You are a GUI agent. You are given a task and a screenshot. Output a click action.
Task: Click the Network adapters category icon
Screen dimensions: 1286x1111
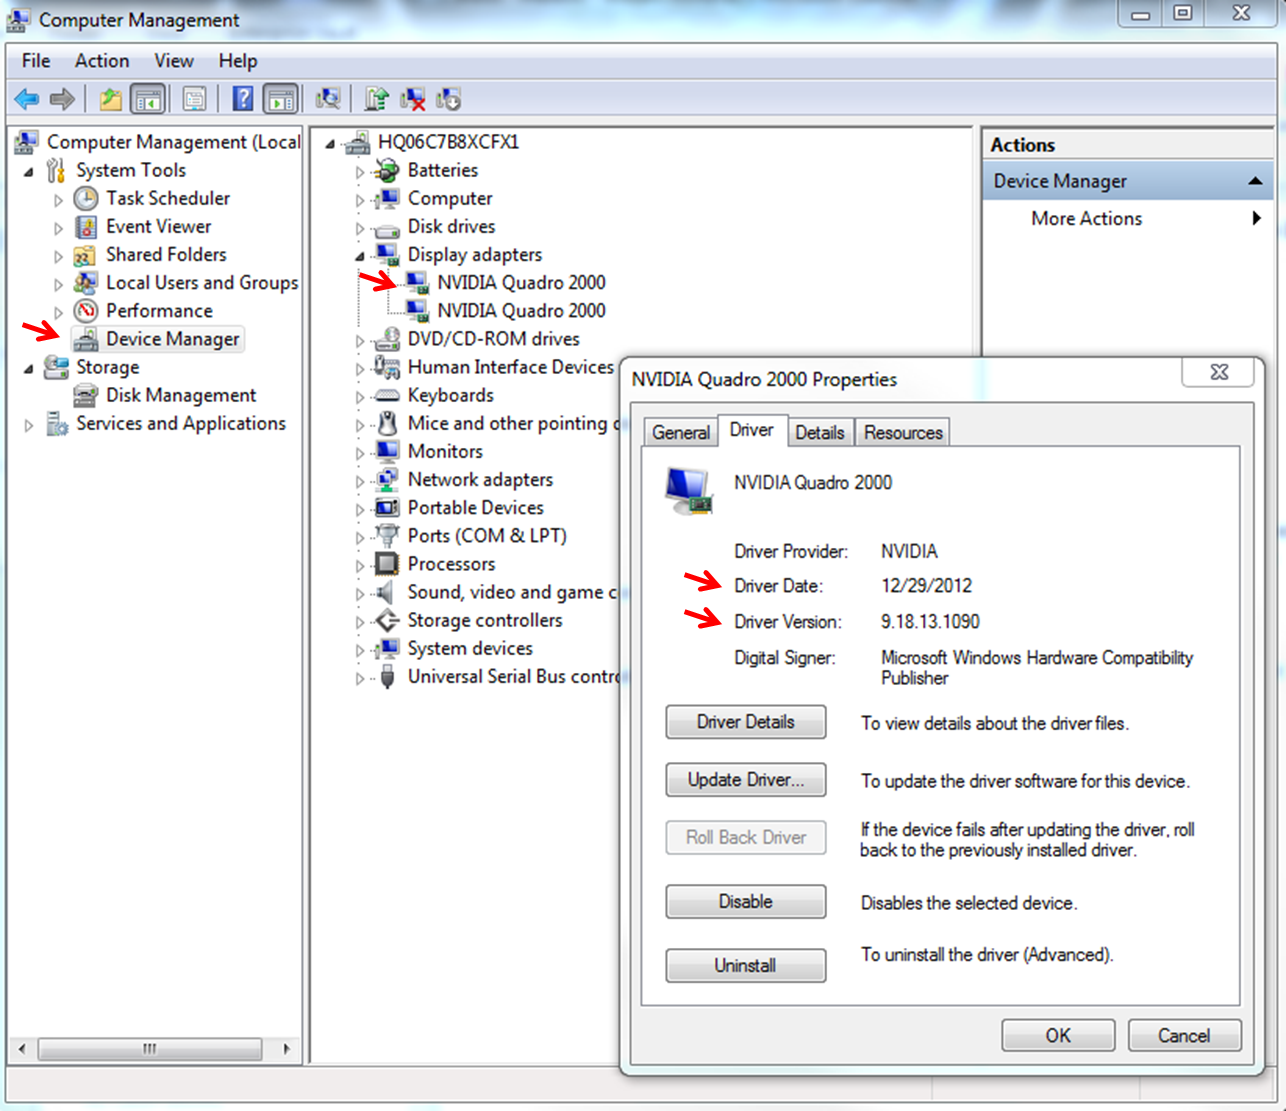(387, 479)
